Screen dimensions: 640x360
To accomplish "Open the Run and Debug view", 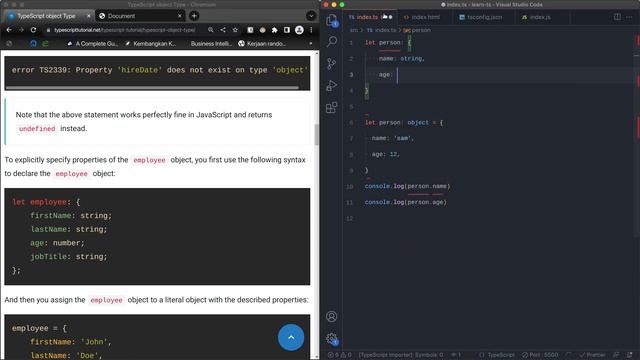I will click(331, 85).
